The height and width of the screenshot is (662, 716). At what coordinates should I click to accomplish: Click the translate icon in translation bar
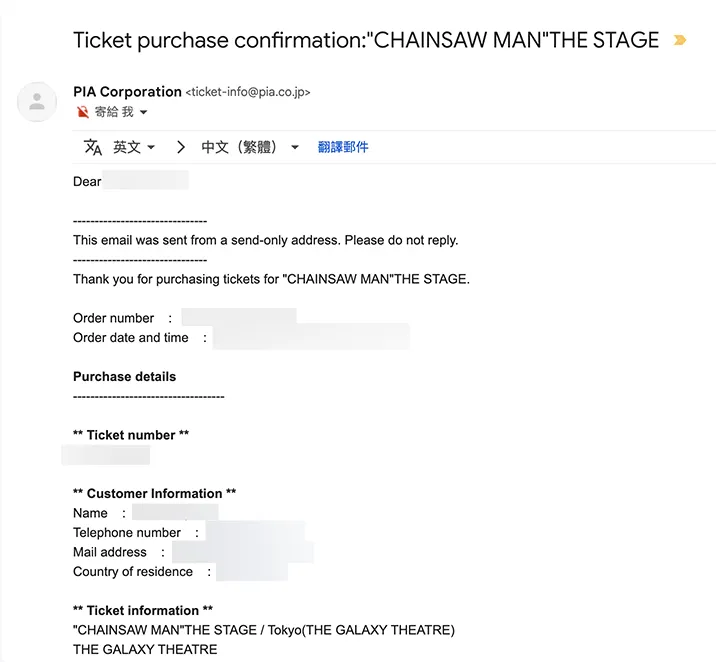click(93, 147)
